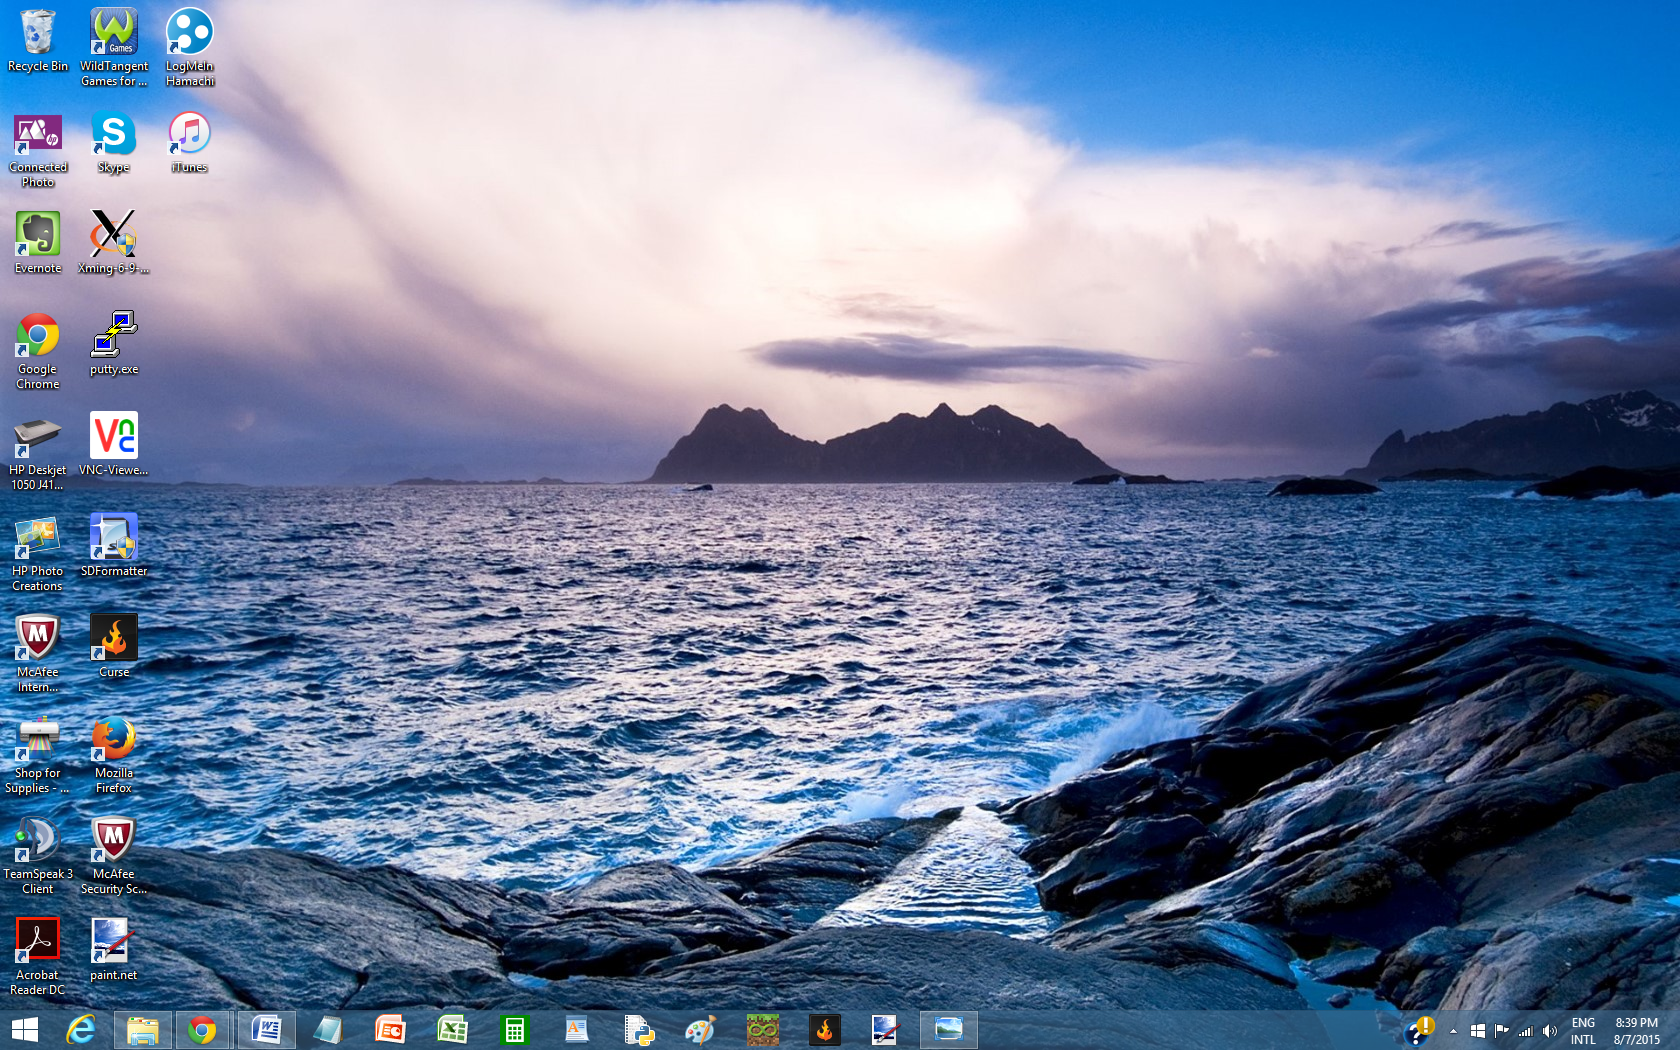Viewport: 1680px width, 1050px height.
Task: Open the volume control speaker icon
Action: pyautogui.click(x=1549, y=1031)
